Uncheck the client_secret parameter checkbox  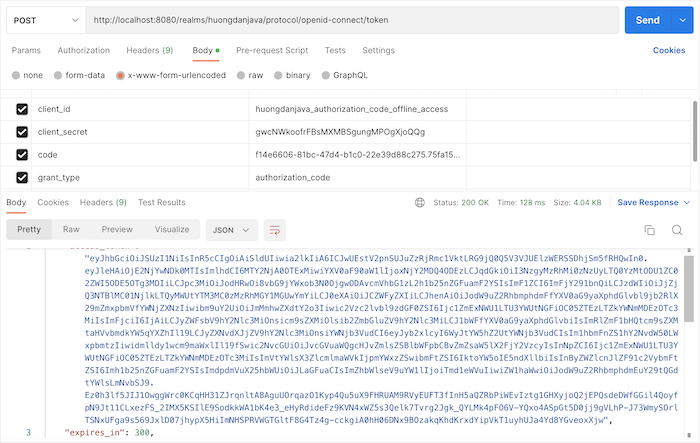22,132
